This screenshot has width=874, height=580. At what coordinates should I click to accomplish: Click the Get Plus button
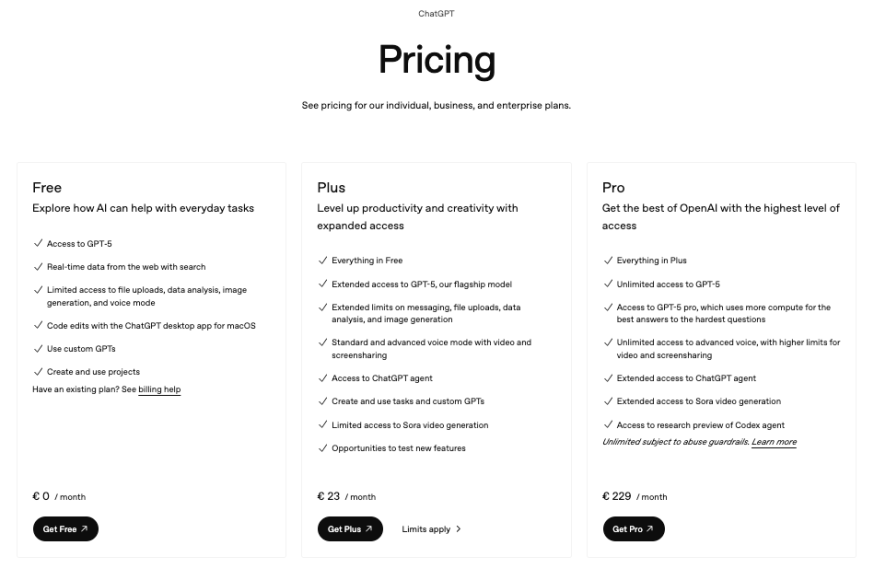[x=350, y=529]
